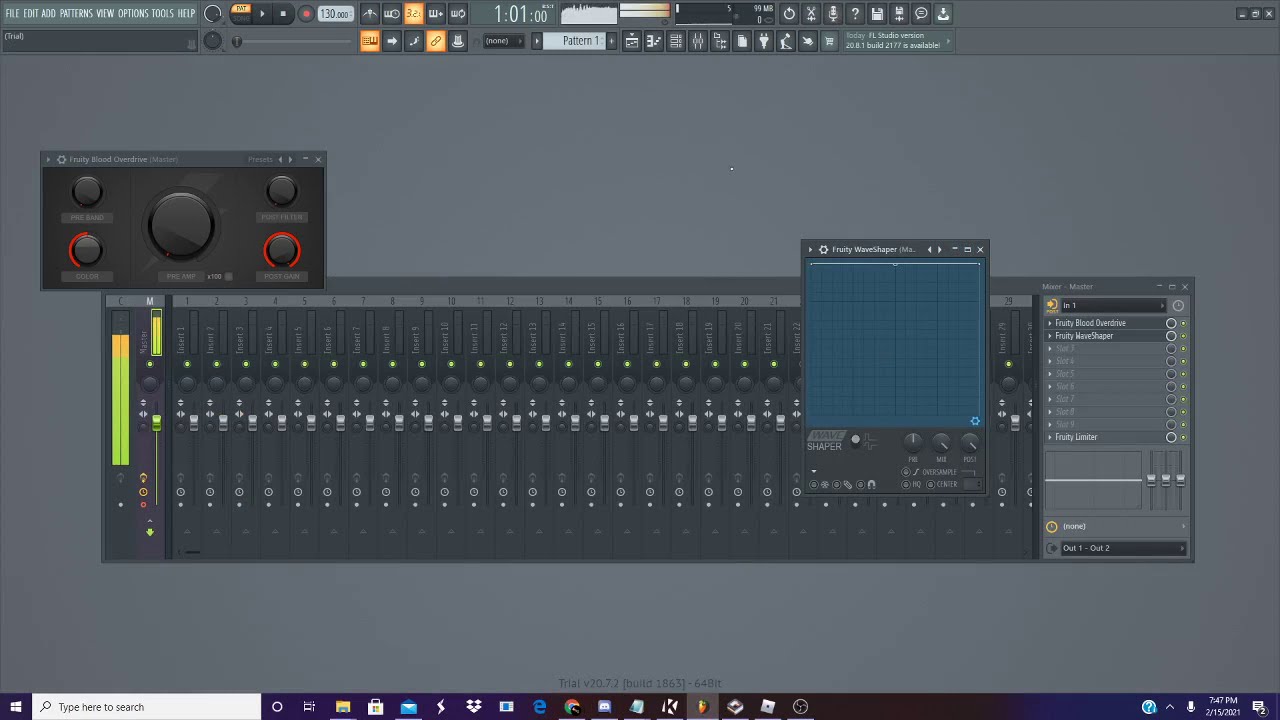The height and width of the screenshot is (720, 1280).
Task: Click the Stop transport button
Action: point(283,14)
